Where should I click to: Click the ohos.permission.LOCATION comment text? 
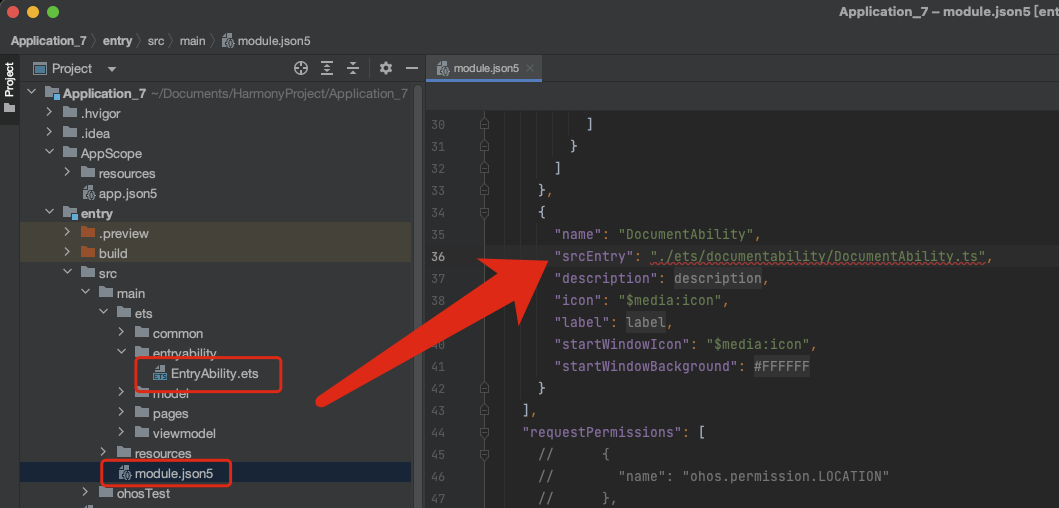click(783, 476)
